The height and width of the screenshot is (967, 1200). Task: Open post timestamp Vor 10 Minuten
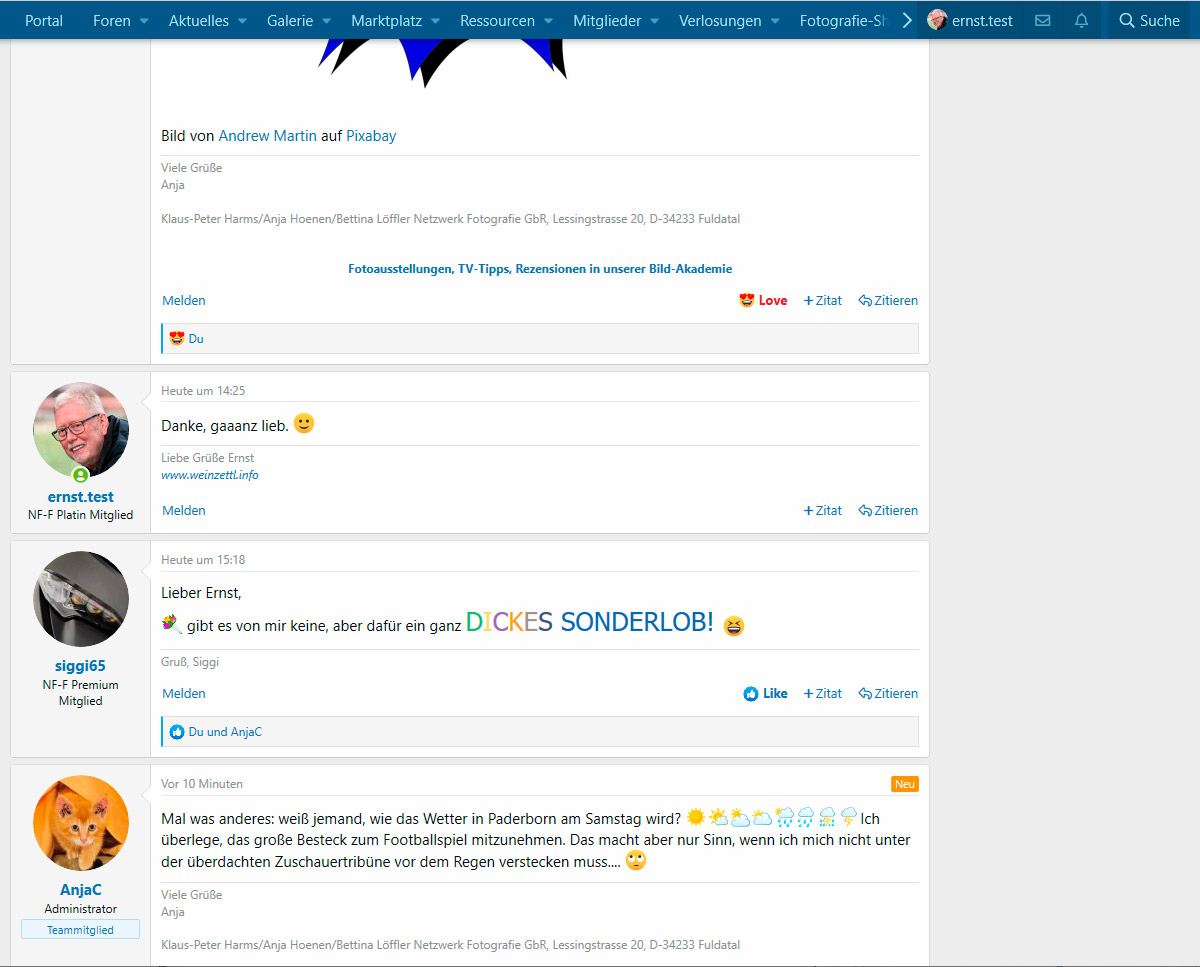pos(202,783)
